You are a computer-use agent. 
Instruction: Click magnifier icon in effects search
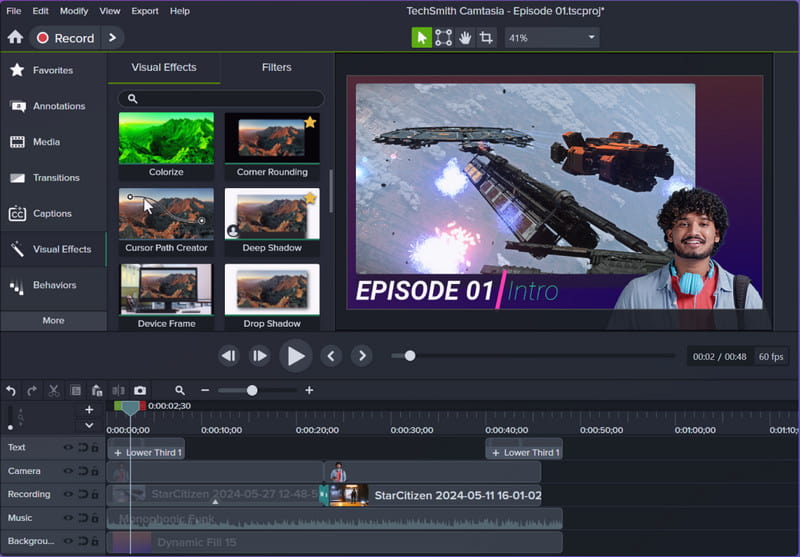(133, 98)
